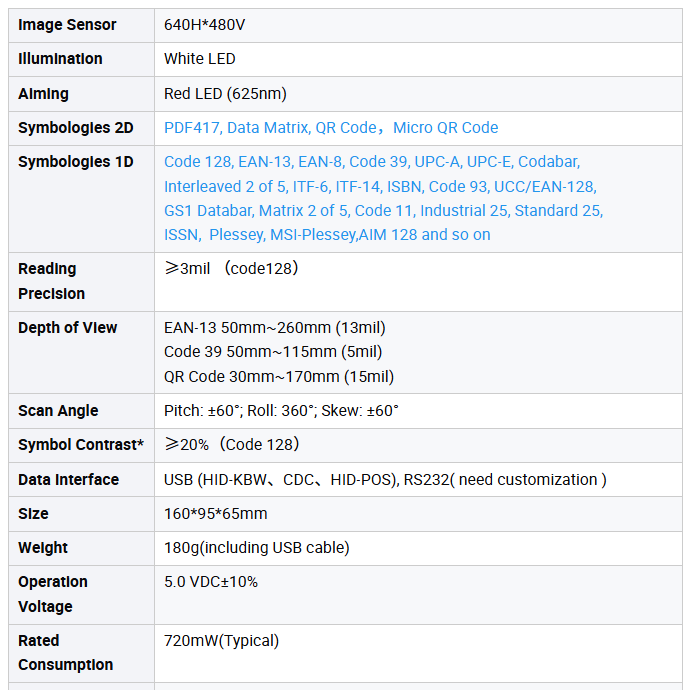Click the Interleaved 2 of 5 line
Viewport: 688px width, 690px height.
coord(380,187)
